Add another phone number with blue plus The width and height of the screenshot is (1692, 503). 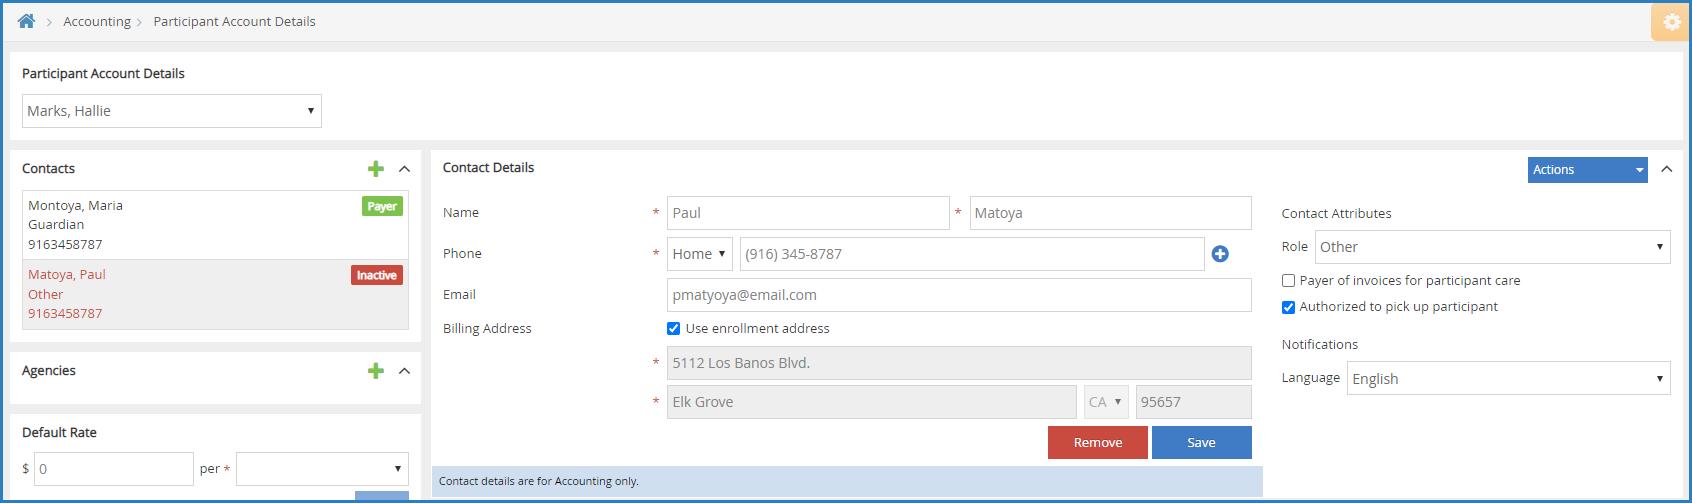pos(1220,254)
